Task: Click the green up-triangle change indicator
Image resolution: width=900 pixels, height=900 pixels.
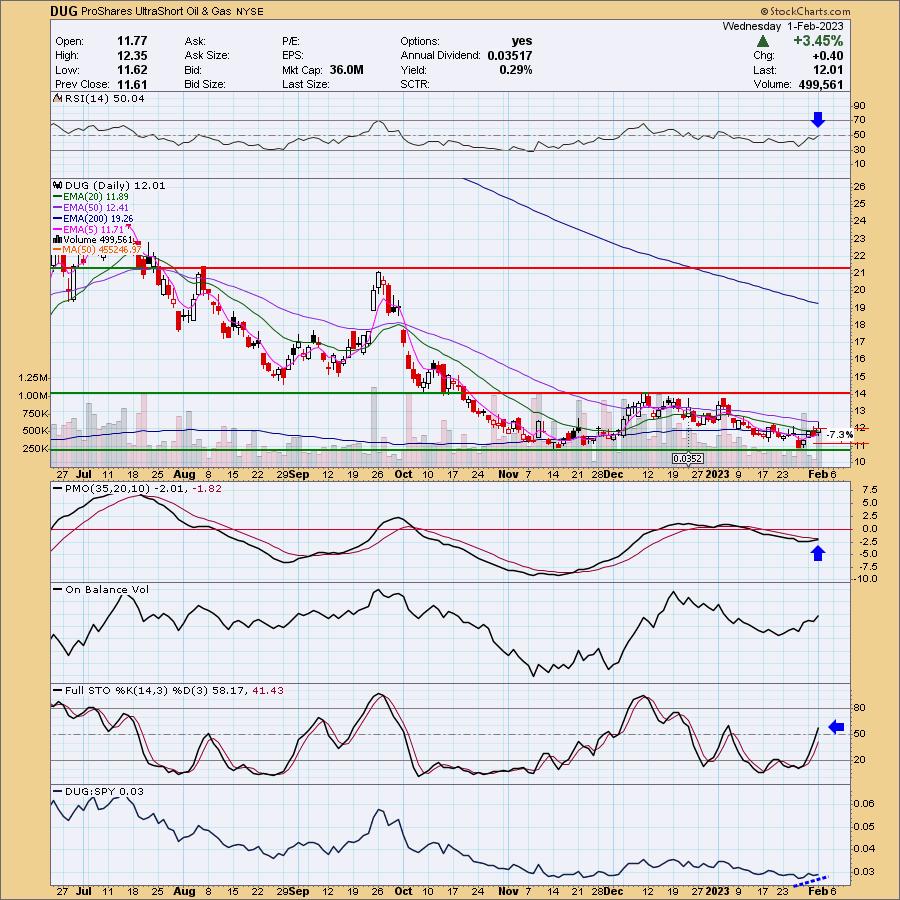Action: [762, 41]
